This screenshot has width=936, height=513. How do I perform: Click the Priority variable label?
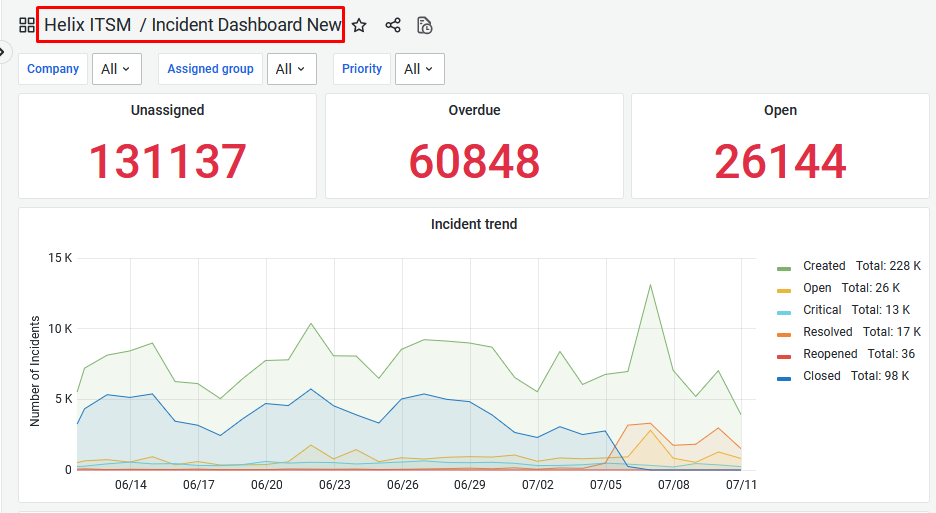tap(362, 69)
